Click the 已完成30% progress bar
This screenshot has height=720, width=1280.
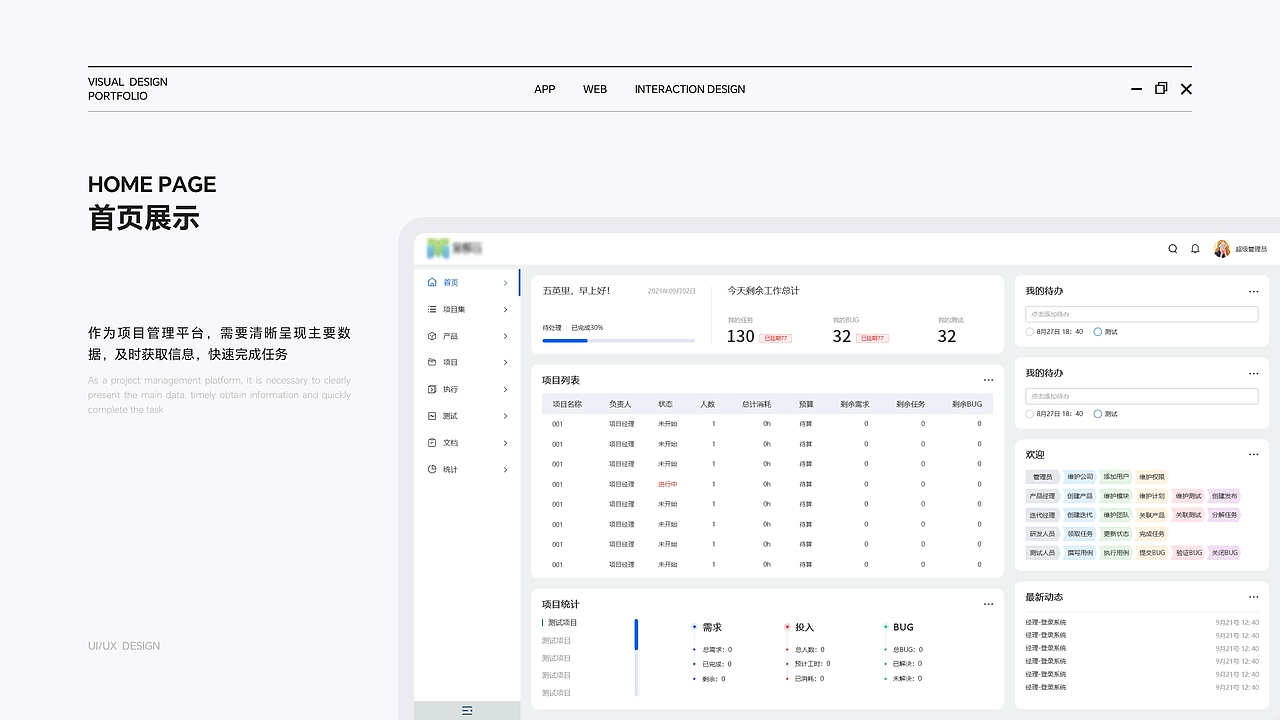pyautogui.click(x=618, y=341)
